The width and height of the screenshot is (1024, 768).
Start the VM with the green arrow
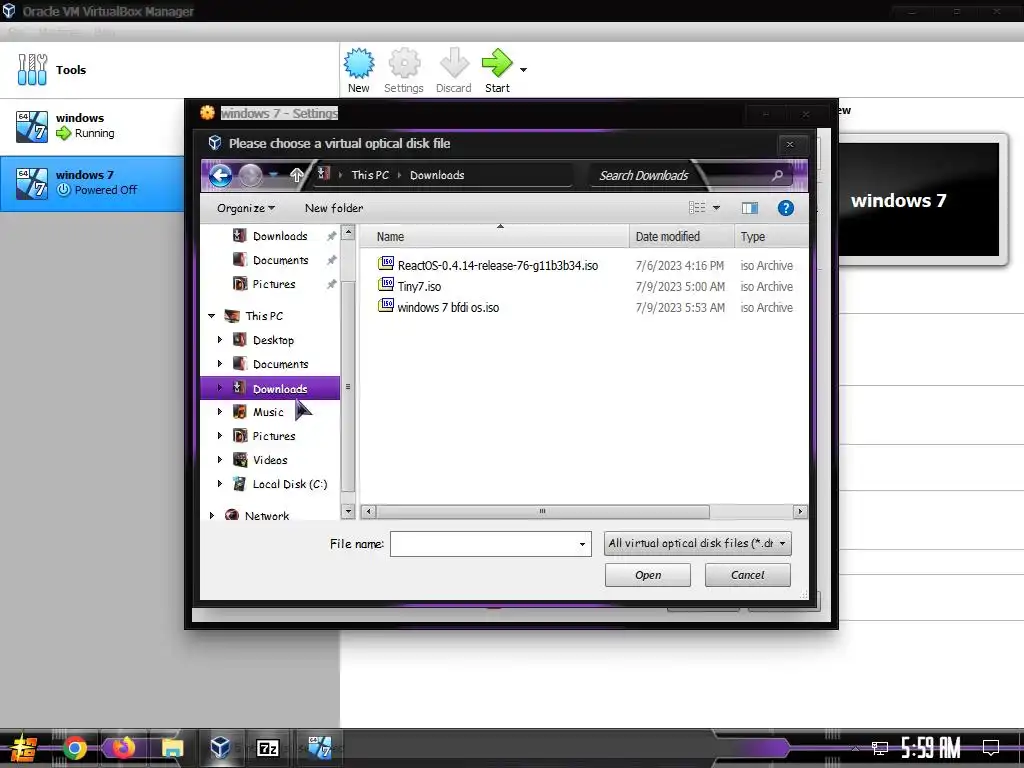pos(497,71)
